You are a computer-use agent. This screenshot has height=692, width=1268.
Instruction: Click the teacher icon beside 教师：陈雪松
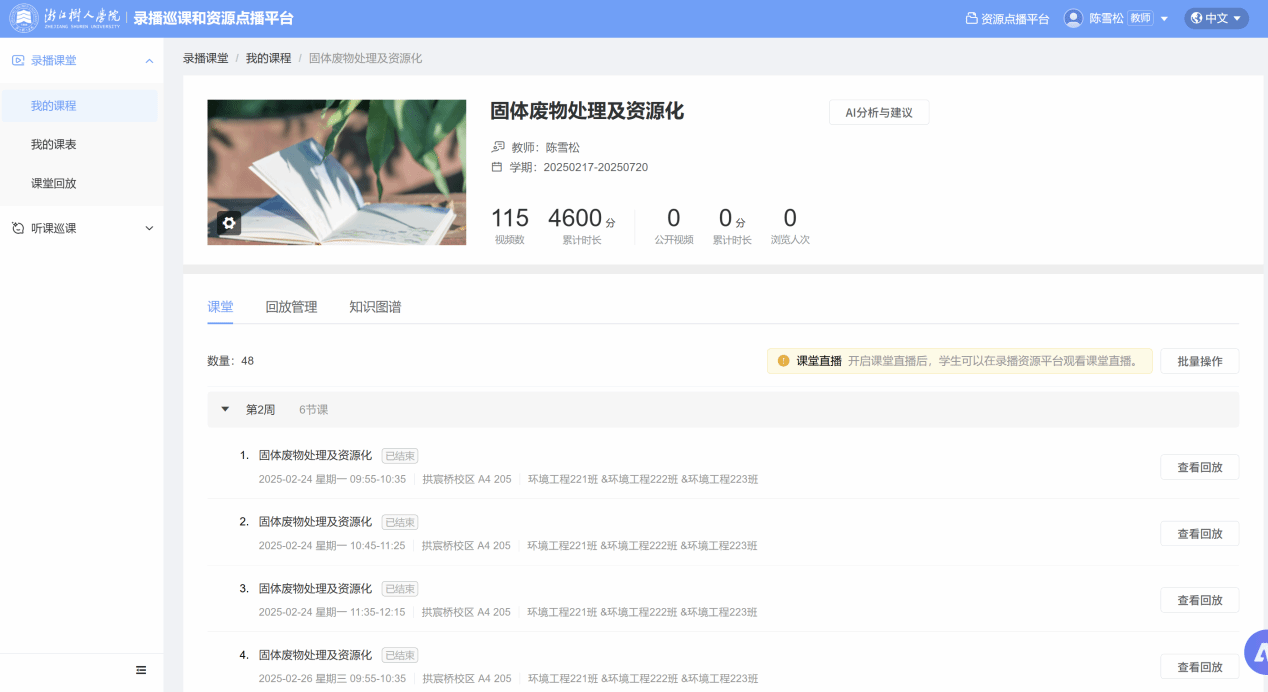(497, 147)
